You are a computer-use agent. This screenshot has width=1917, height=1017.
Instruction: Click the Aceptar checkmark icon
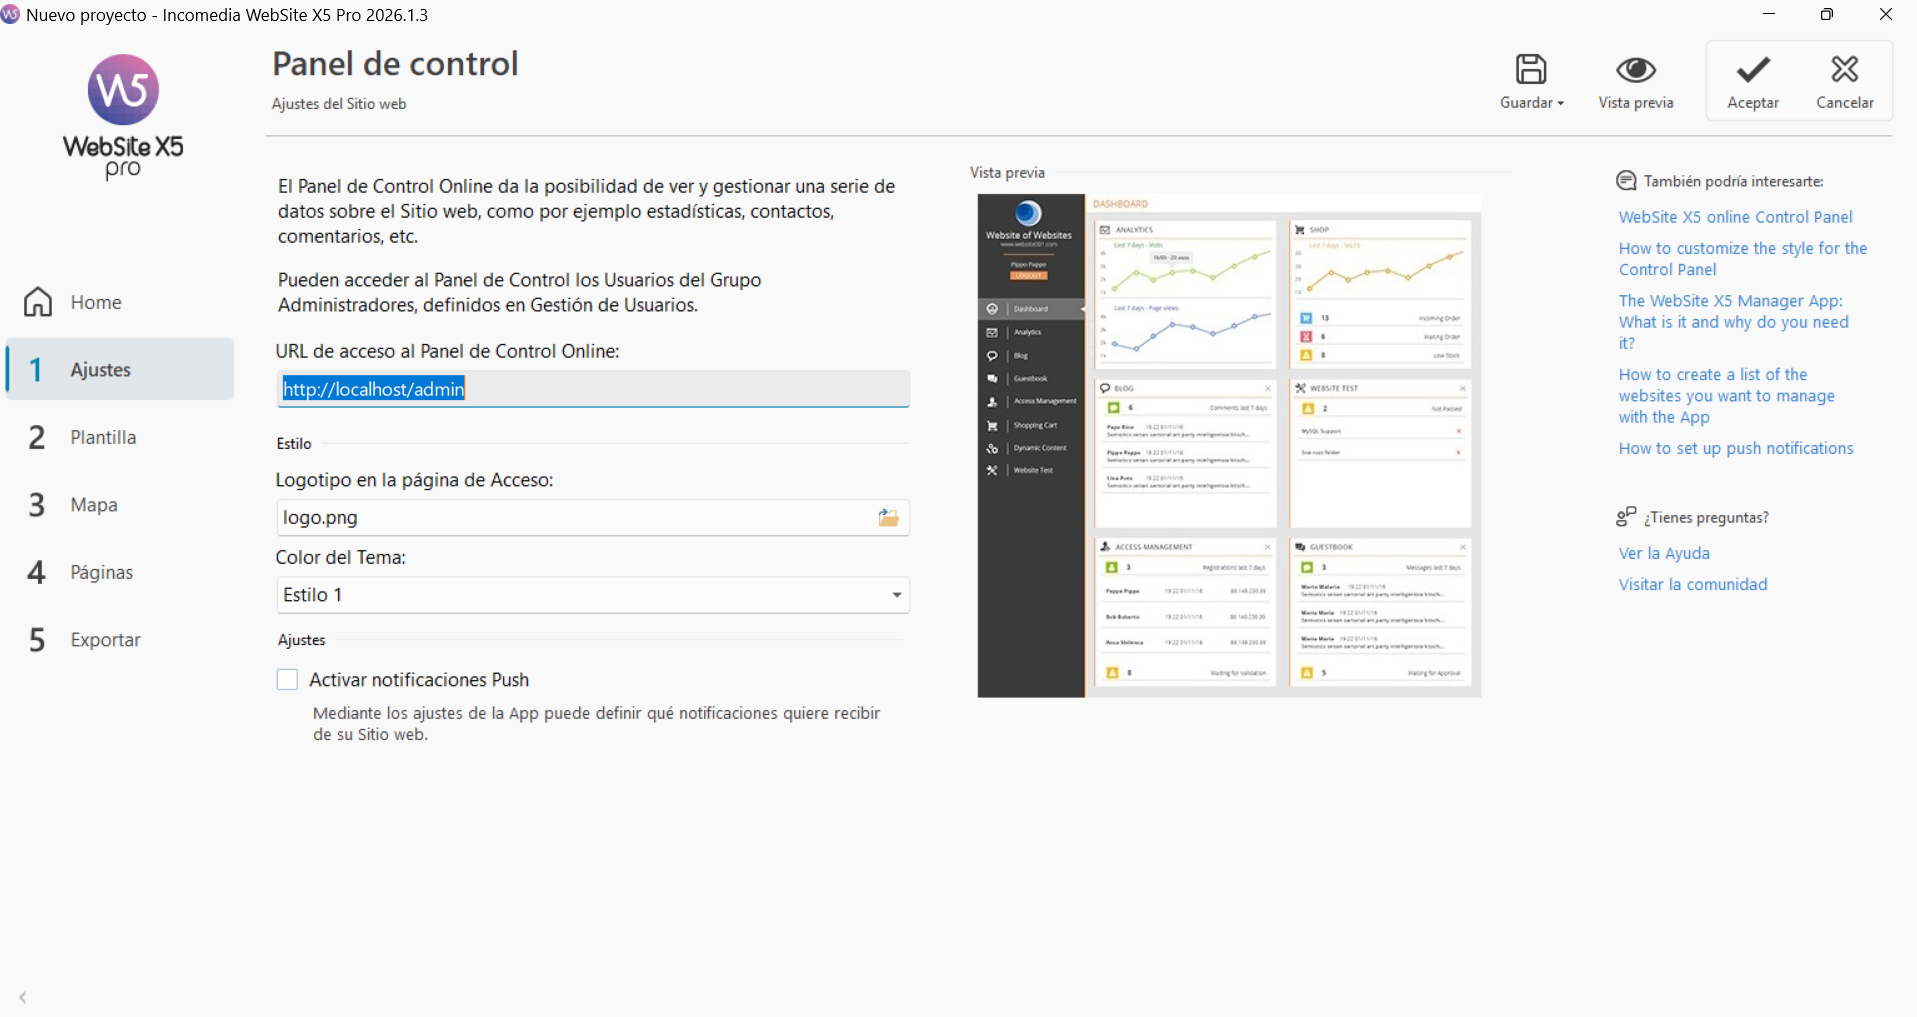[1752, 70]
